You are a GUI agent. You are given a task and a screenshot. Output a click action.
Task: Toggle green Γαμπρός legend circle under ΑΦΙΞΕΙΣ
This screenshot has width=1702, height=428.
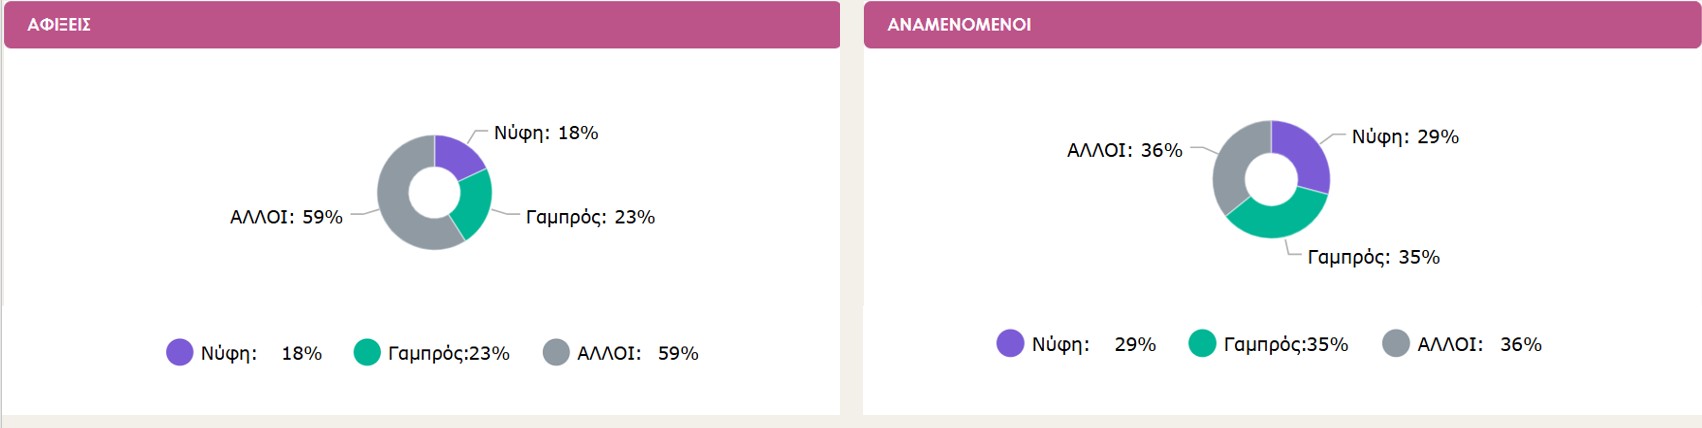[x=367, y=352]
